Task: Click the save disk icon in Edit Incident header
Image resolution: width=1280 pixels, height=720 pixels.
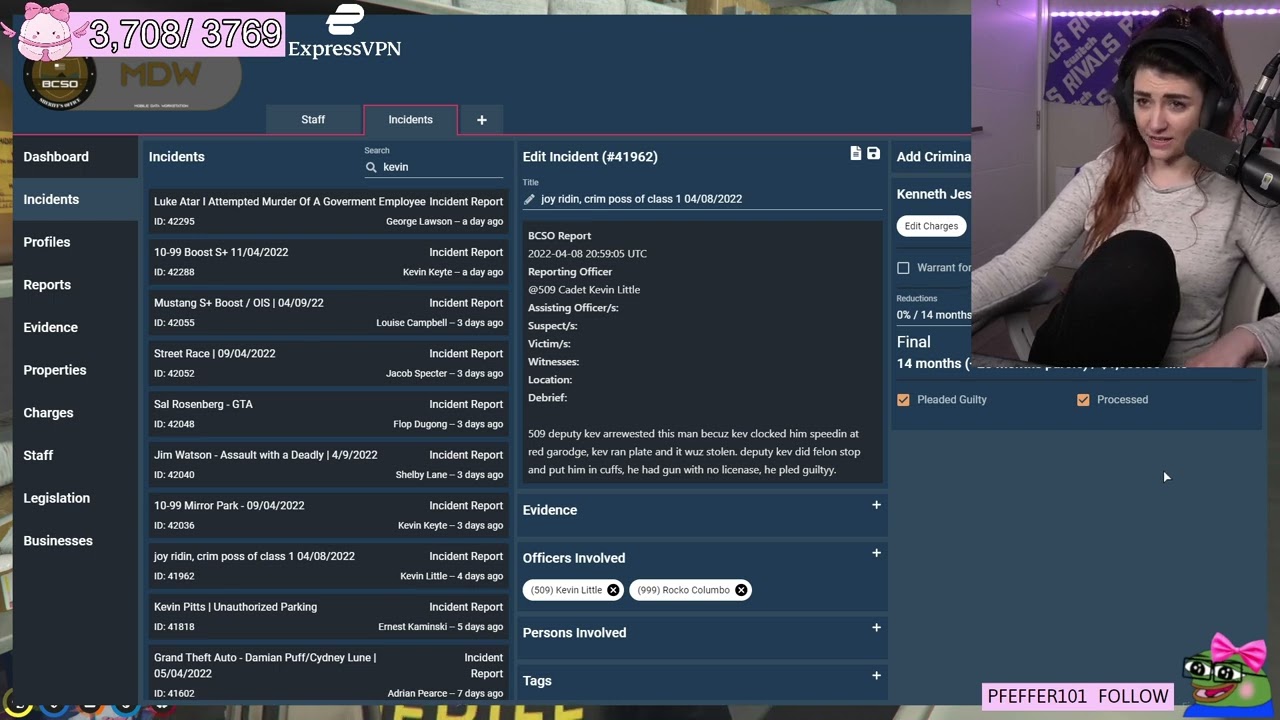Action: point(873,154)
